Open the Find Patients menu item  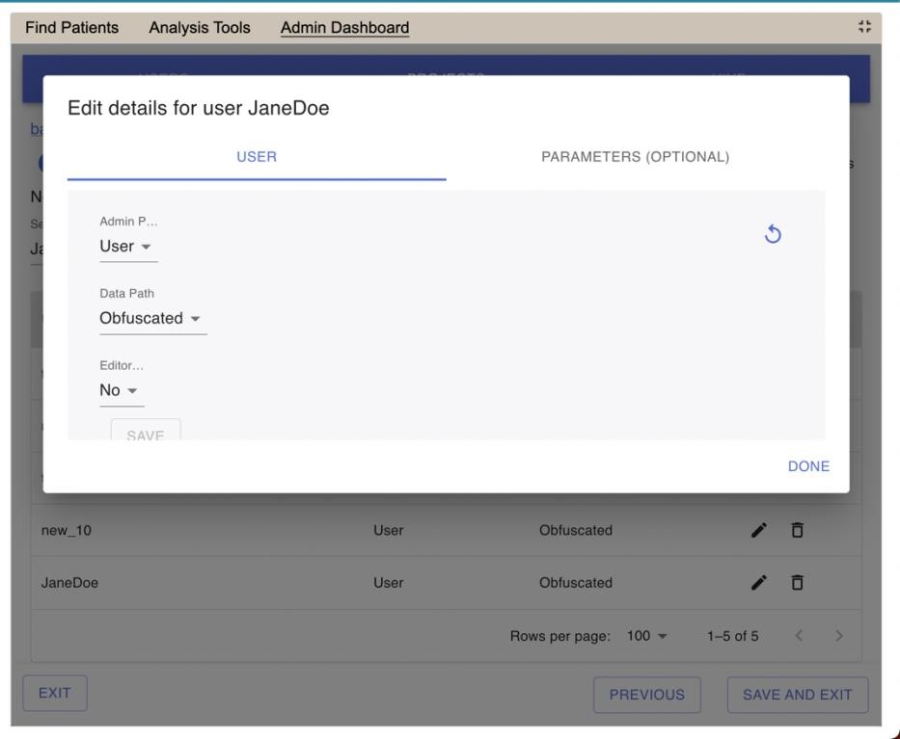[71, 28]
